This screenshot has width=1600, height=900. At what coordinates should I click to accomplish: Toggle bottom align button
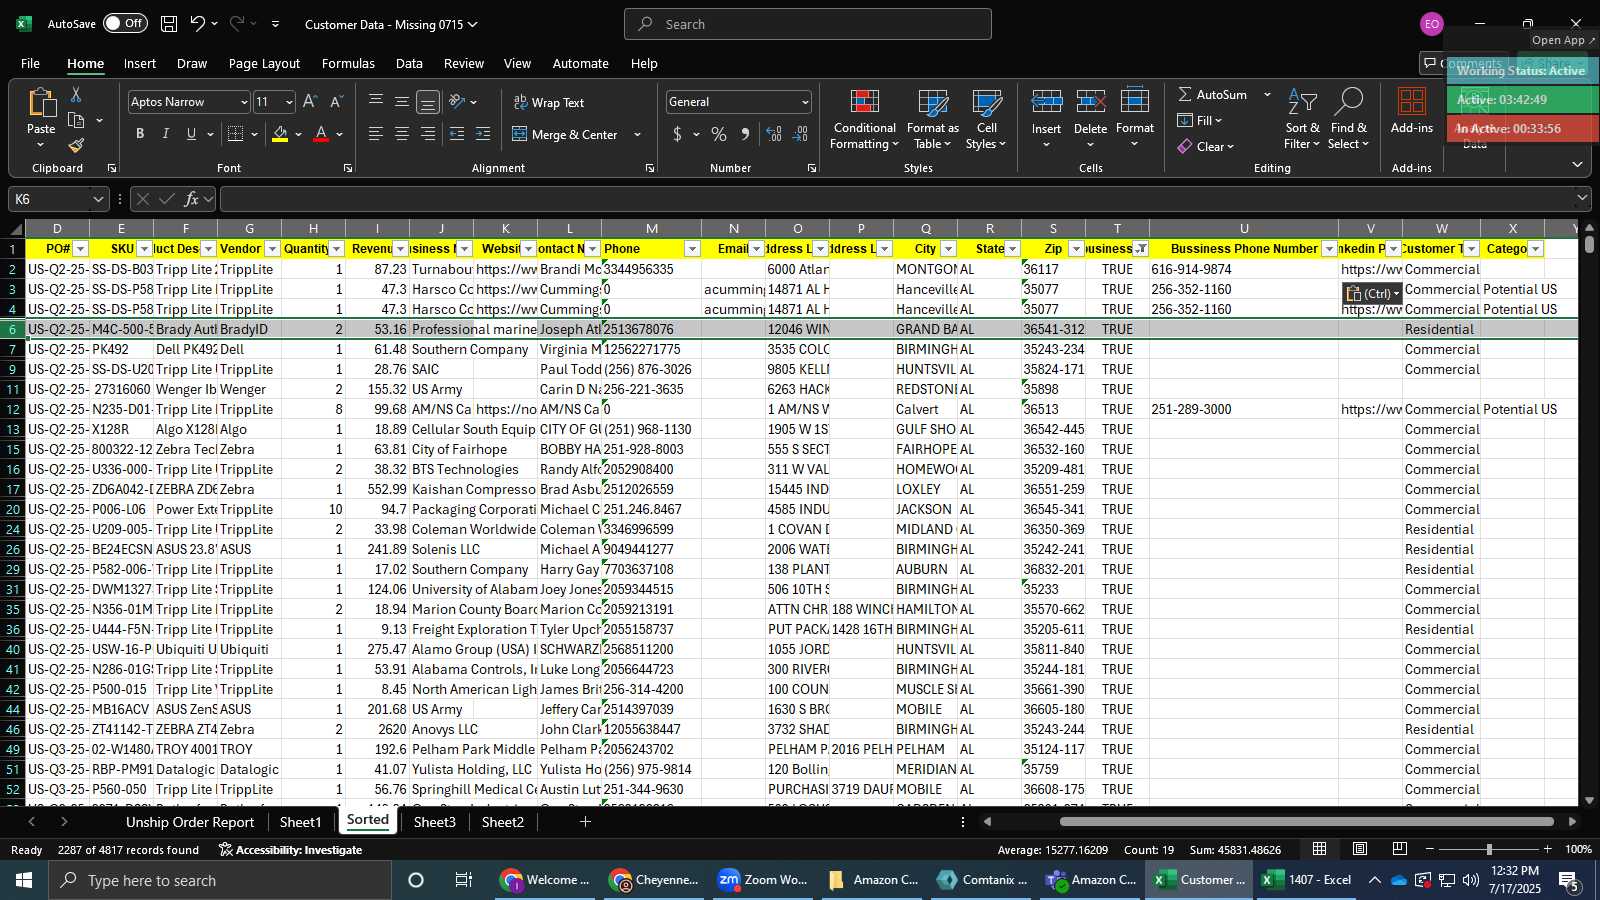tap(428, 102)
